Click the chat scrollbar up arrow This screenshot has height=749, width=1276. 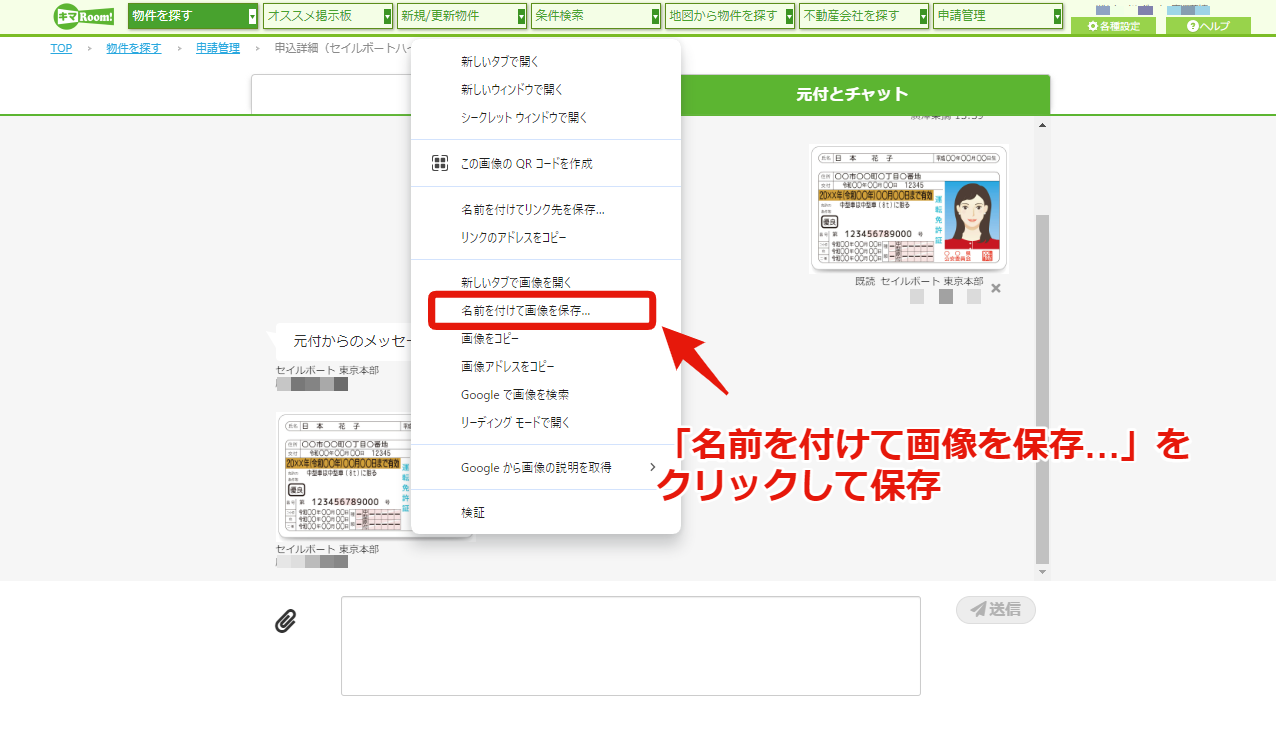click(x=1042, y=125)
